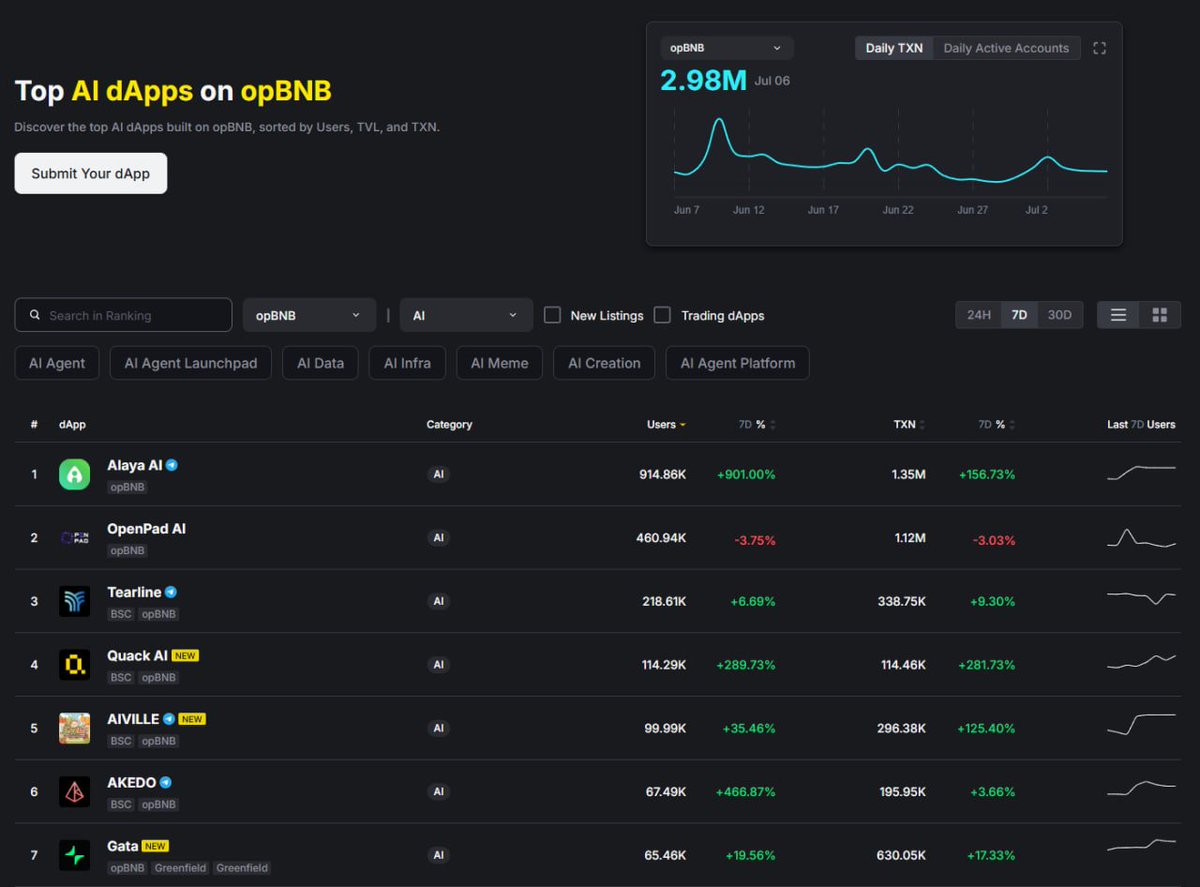
Task: Click the Telegram badge next to AIVILLE
Action: [x=169, y=719]
